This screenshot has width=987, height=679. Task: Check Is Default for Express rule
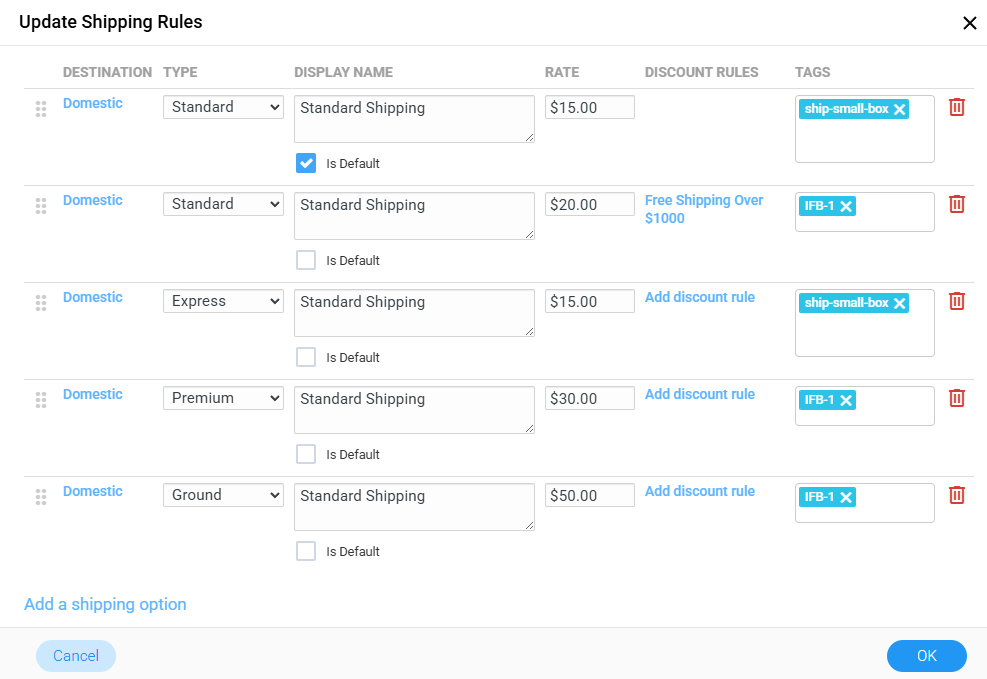click(306, 357)
